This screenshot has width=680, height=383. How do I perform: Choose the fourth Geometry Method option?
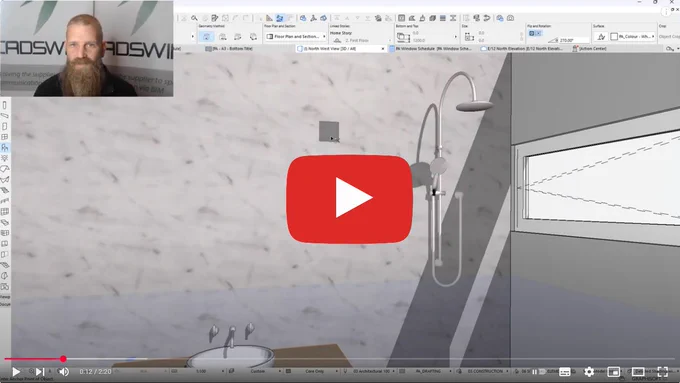click(253, 37)
